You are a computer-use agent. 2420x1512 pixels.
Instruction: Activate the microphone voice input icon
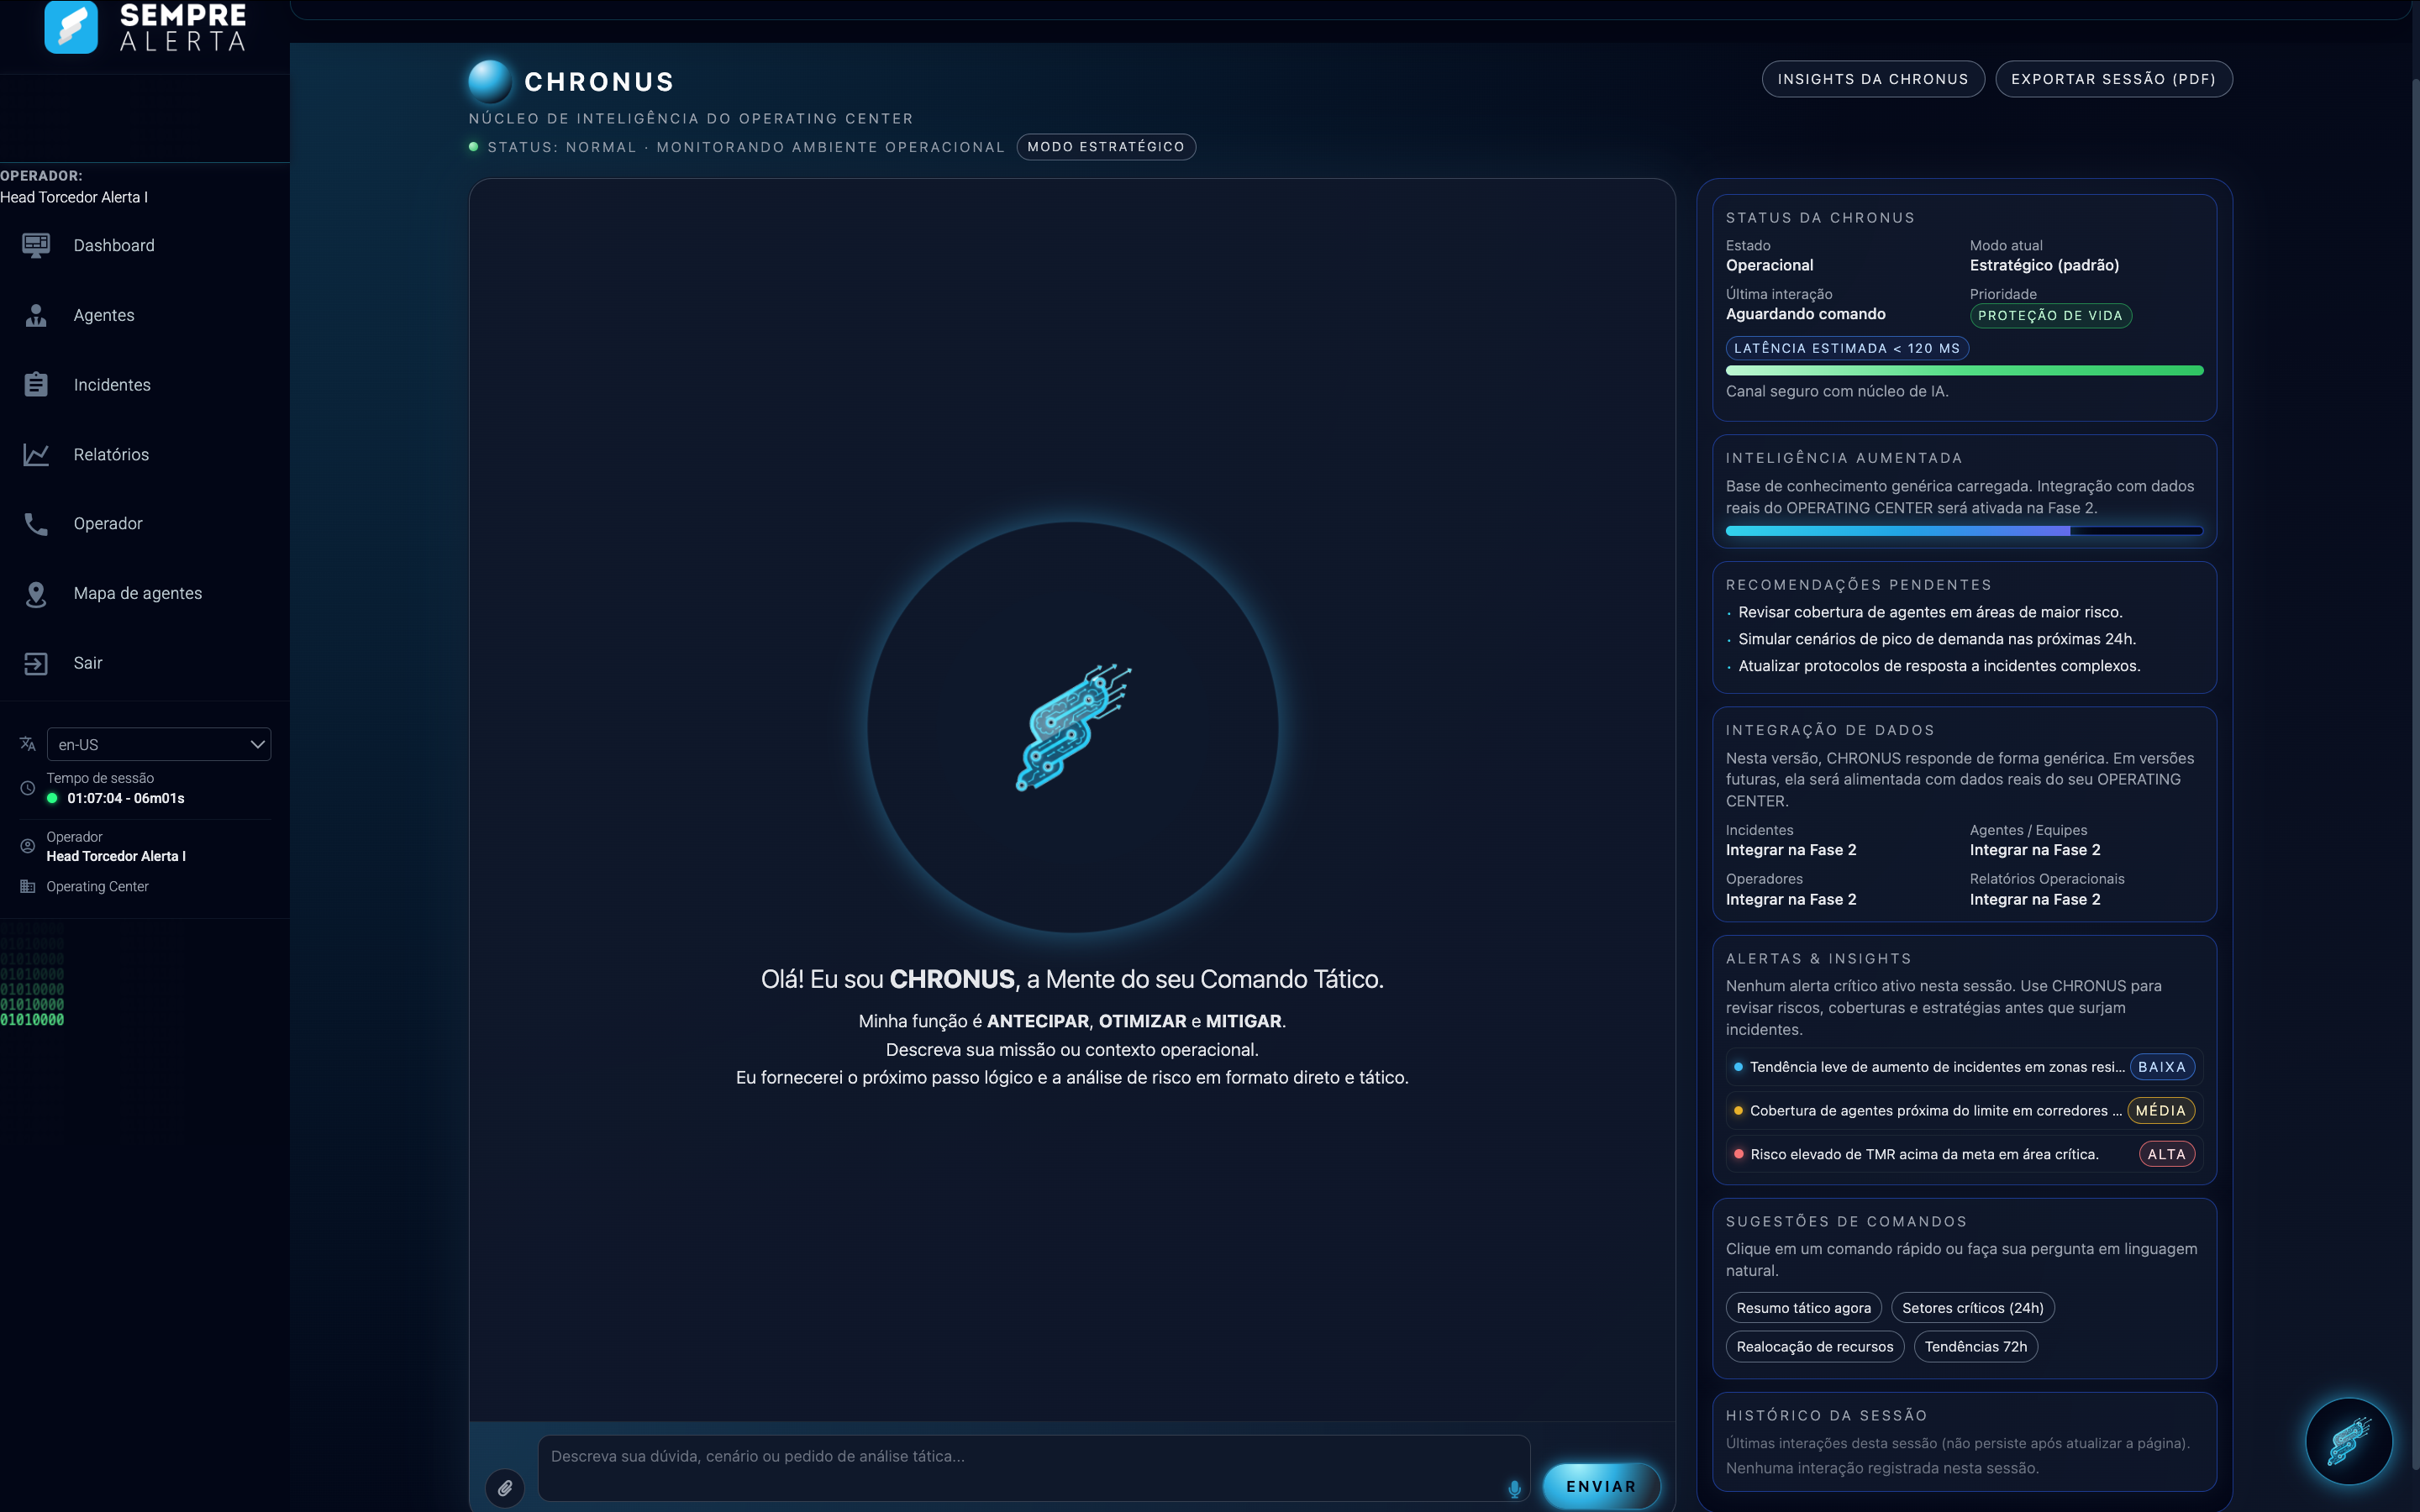click(x=1514, y=1488)
